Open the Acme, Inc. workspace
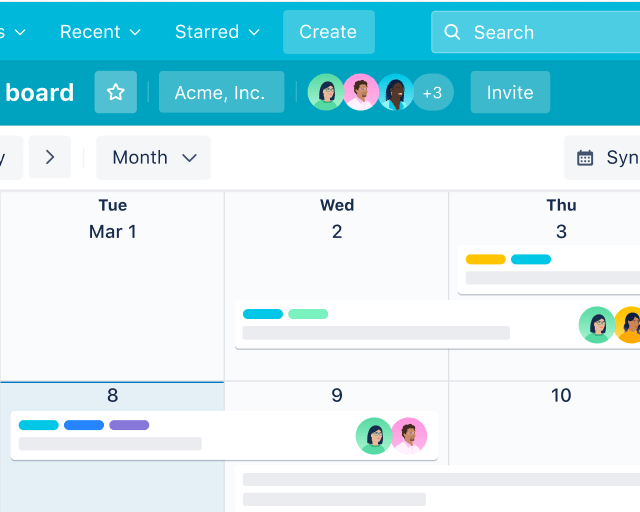The width and height of the screenshot is (640, 512). point(220,92)
